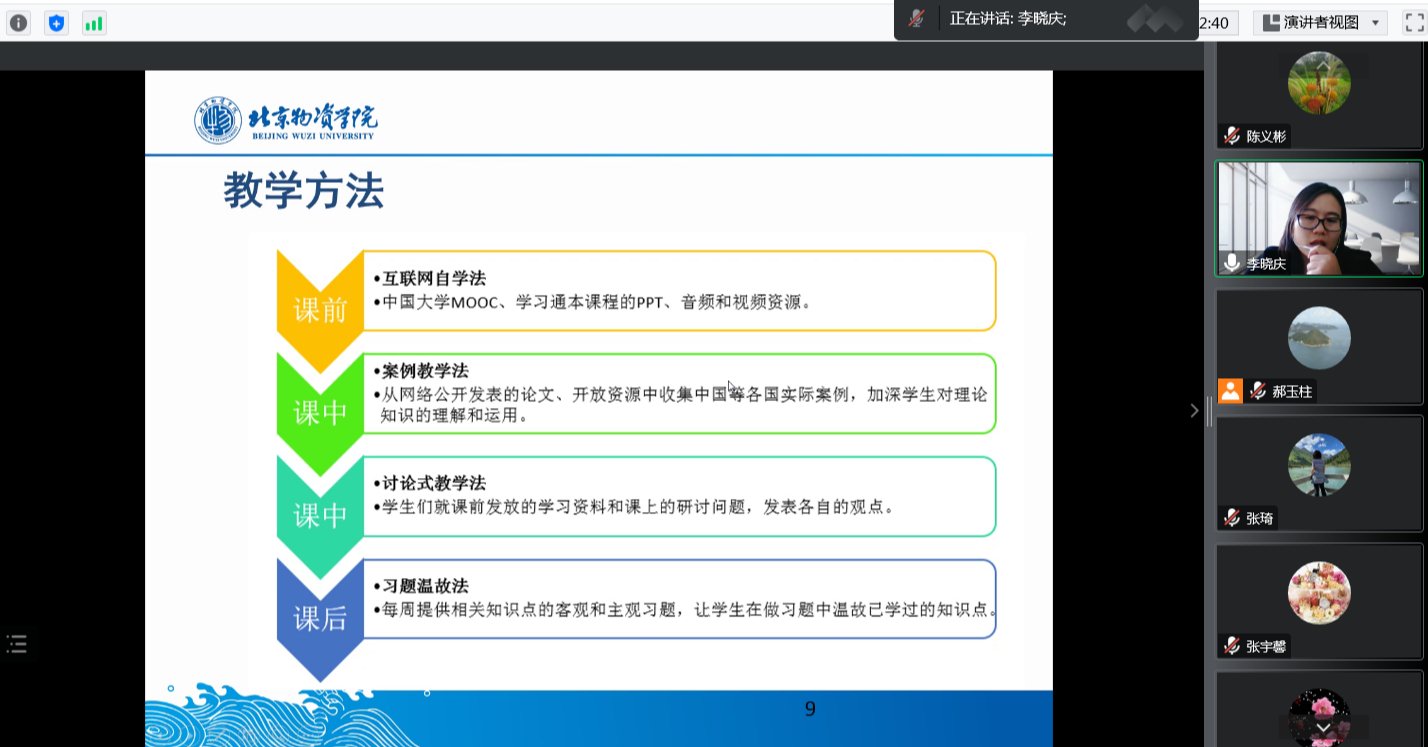Click muted mic icon next to 陈义彬

[x=1232, y=137]
